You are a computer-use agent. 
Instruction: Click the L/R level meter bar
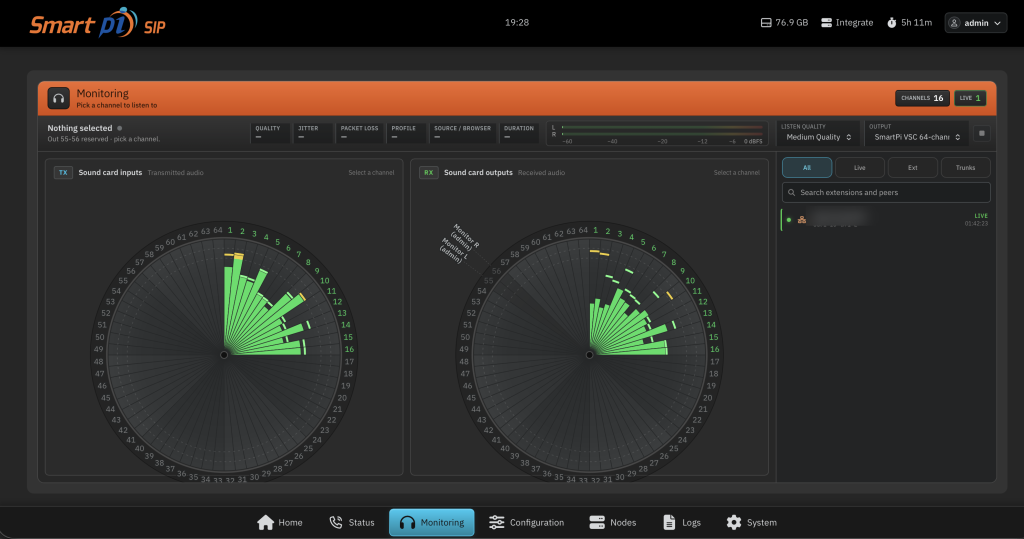point(662,131)
